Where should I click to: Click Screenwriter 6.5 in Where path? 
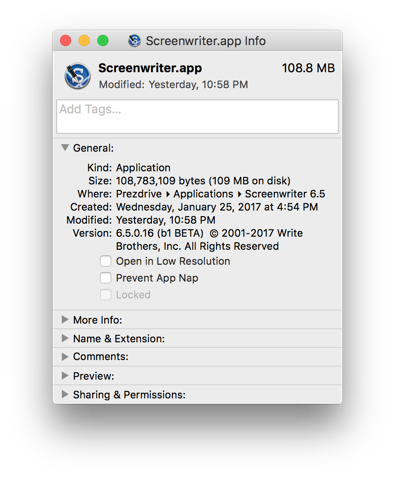pos(285,194)
